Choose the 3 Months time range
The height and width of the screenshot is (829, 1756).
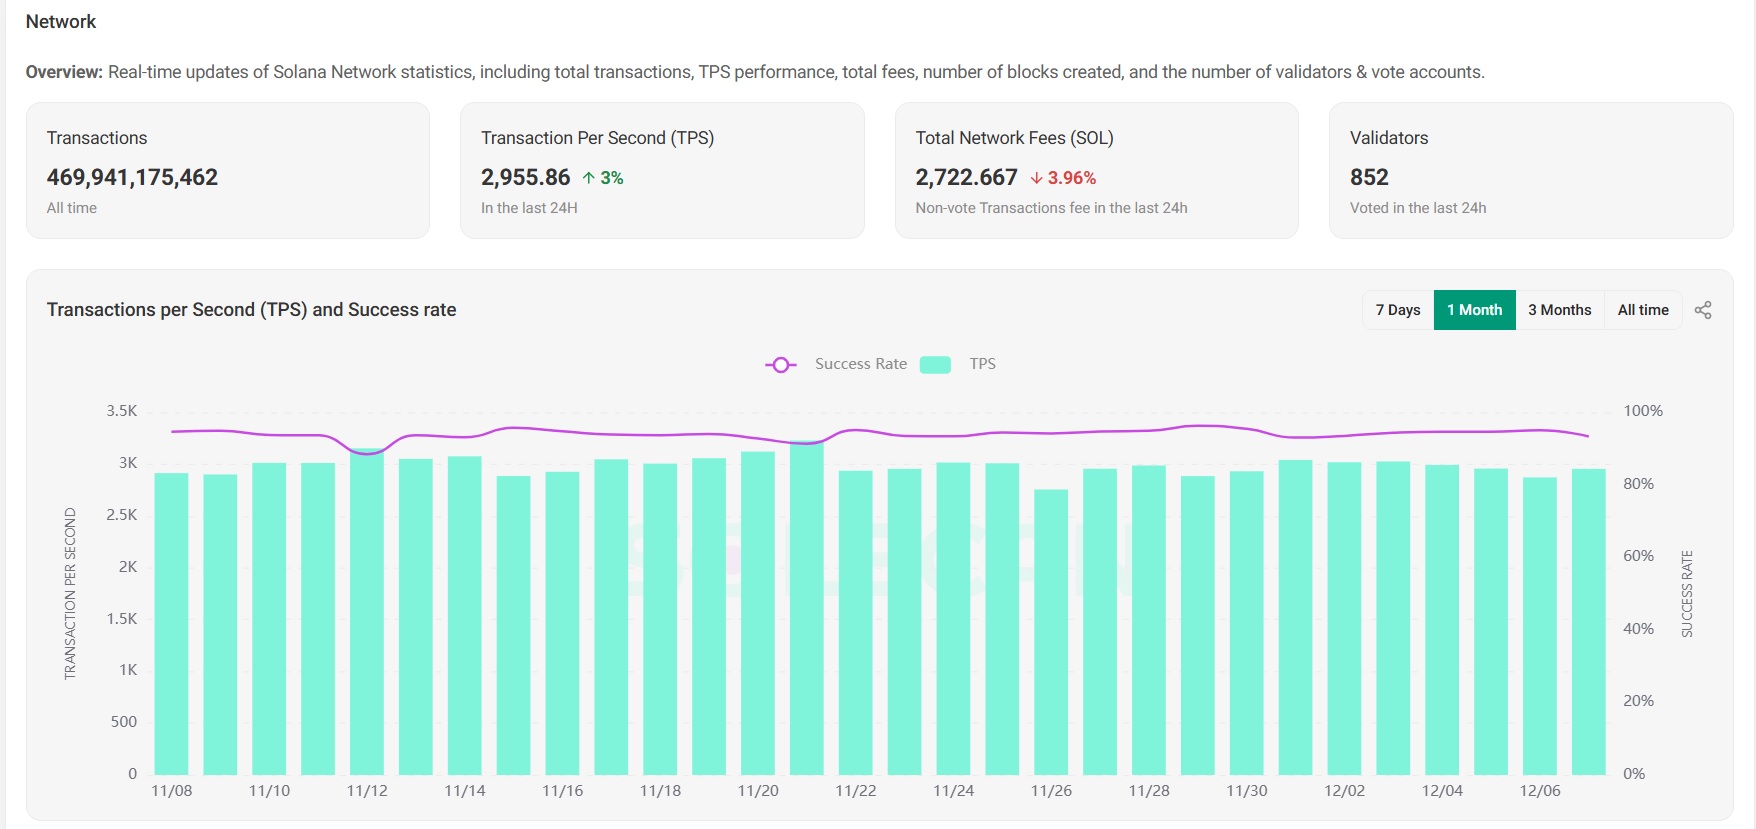click(x=1559, y=310)
